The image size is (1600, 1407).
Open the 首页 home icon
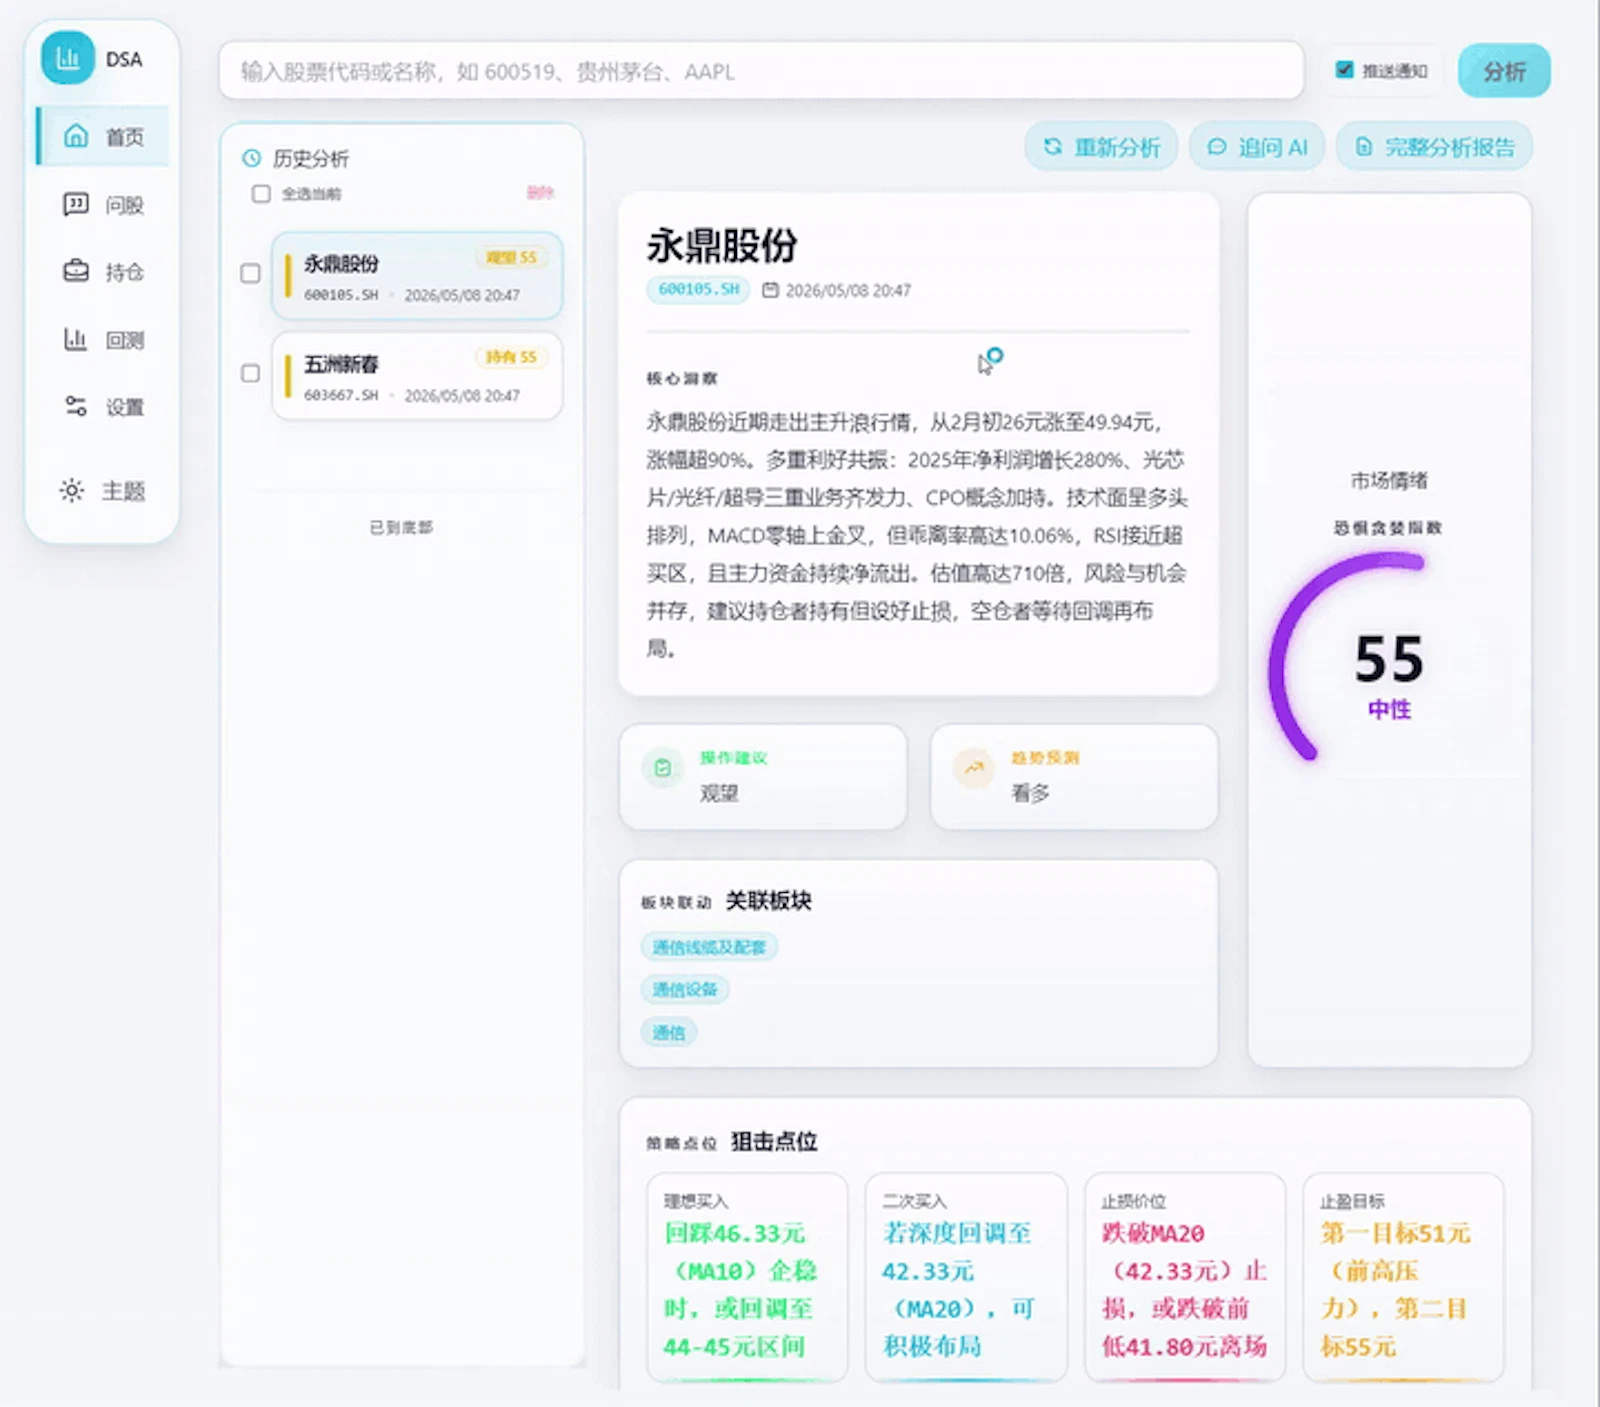point(76,135)
